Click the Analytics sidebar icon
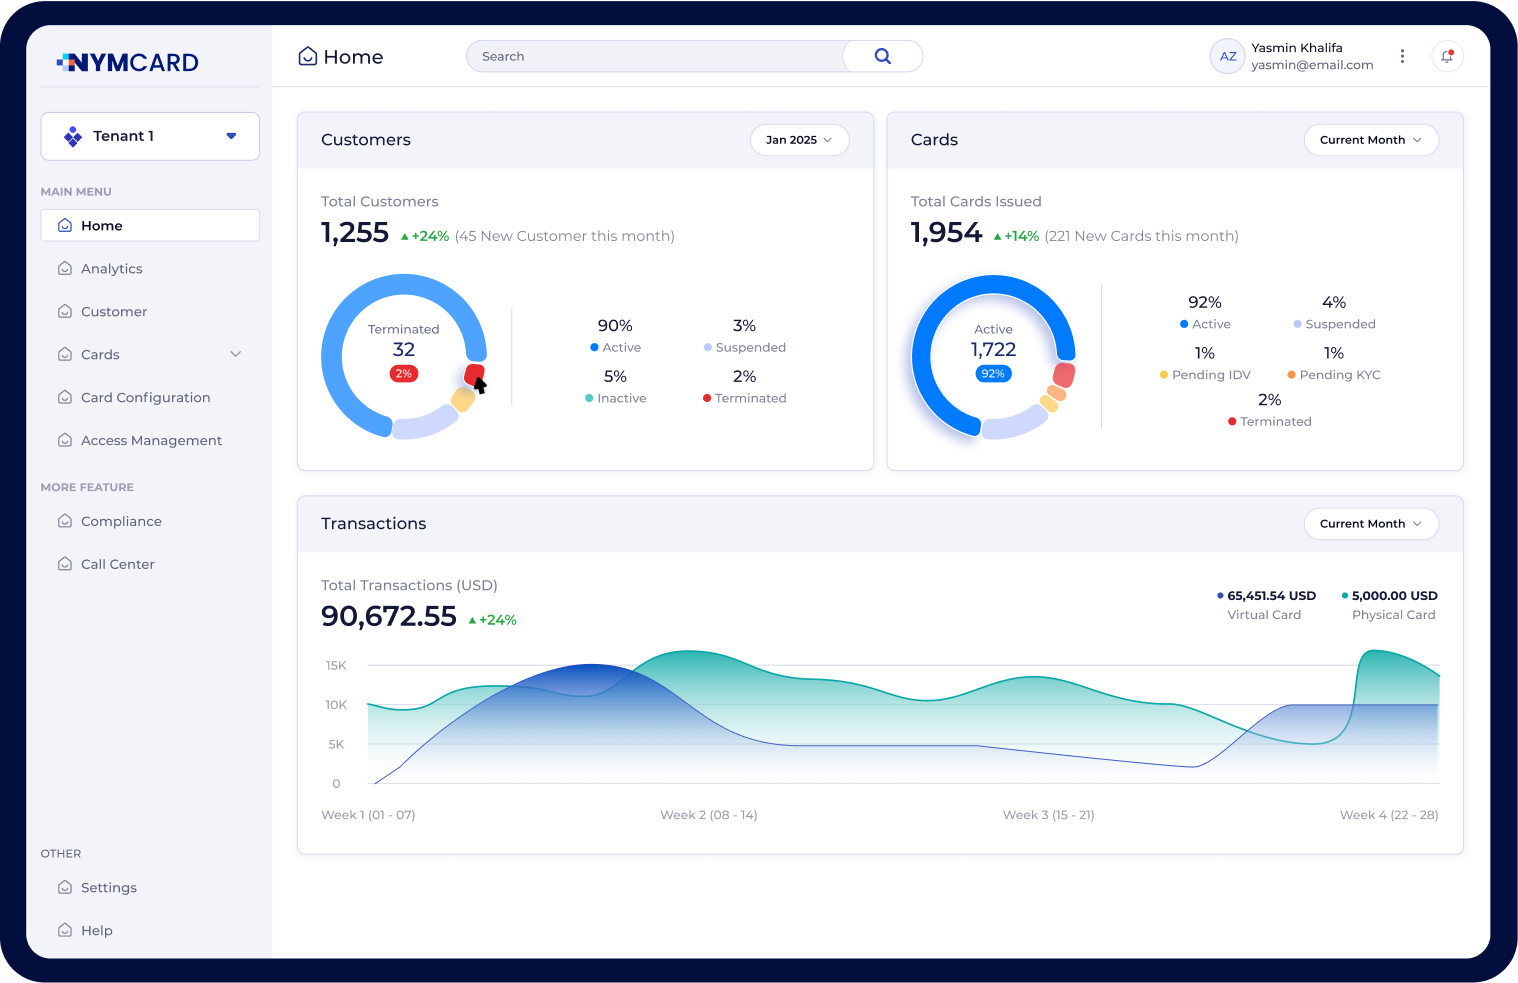Screen dimensions: 1518x983 click(65, 269)
